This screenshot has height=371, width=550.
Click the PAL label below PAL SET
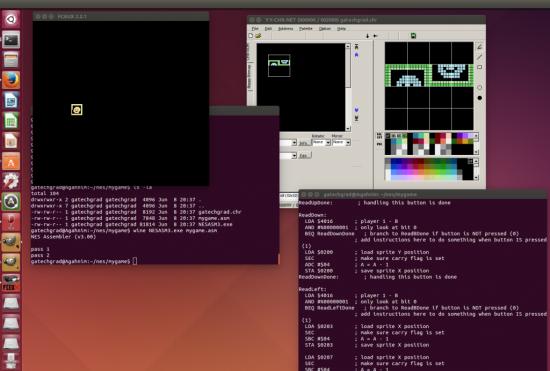coord(379,144)
